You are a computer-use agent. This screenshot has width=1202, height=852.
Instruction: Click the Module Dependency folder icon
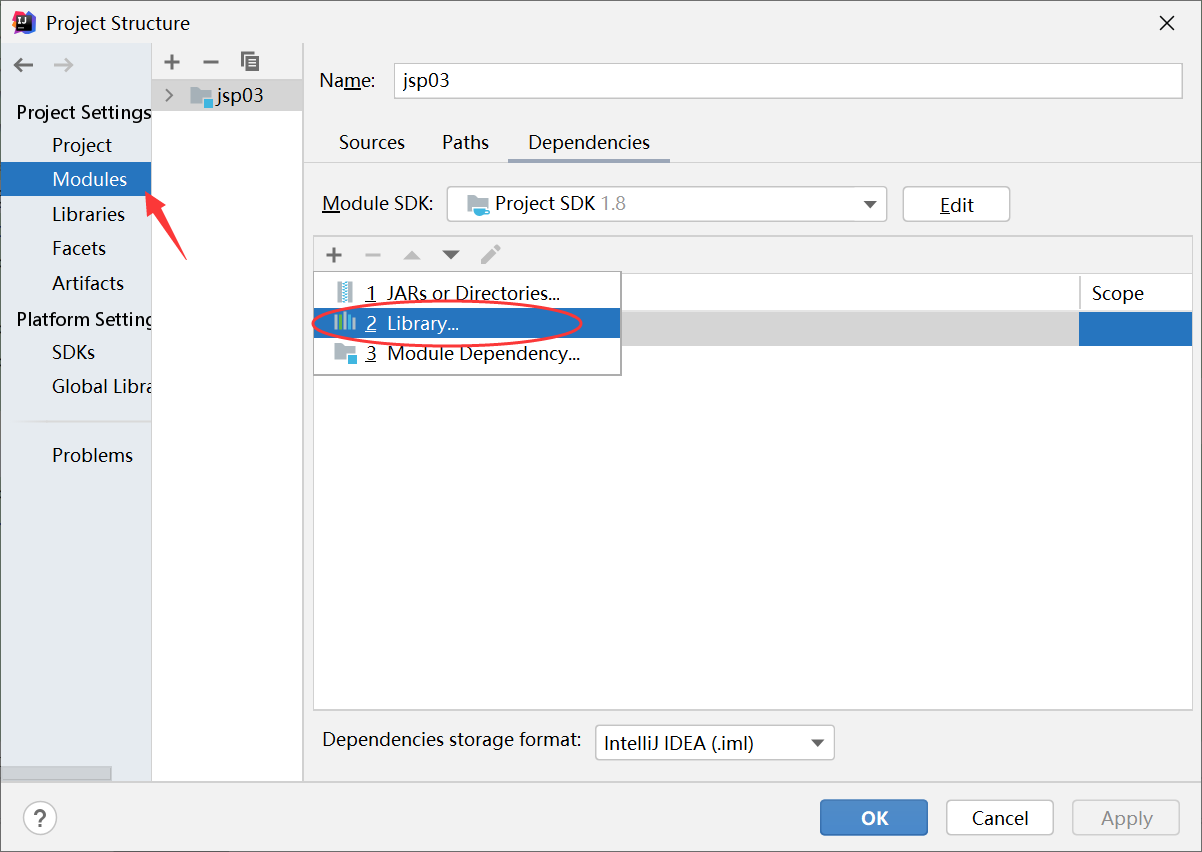click(345, 353)
